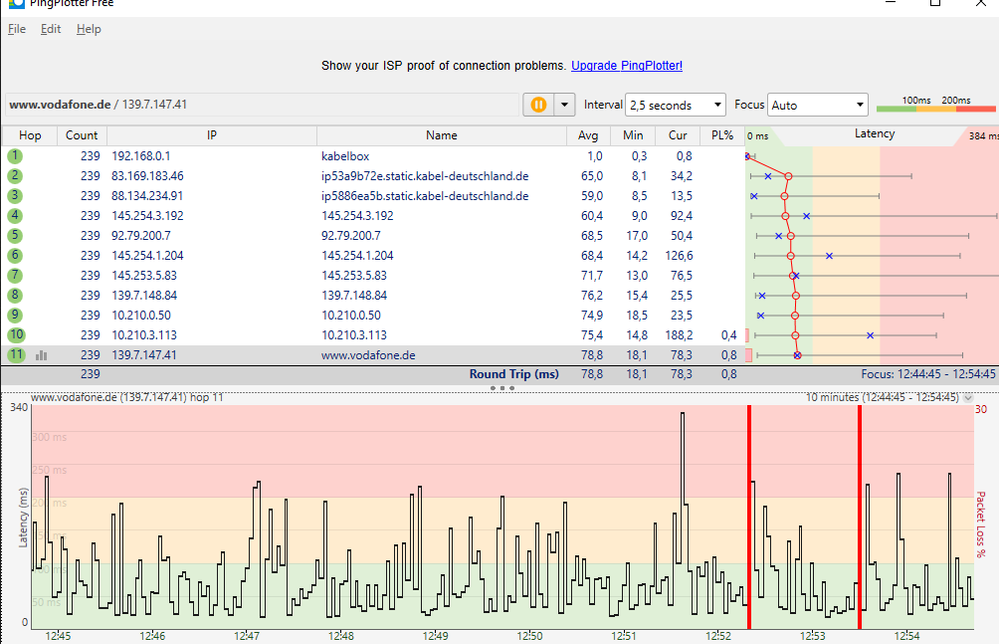Select the www.vodafone.de name in hop 11

tap(368, 355)
